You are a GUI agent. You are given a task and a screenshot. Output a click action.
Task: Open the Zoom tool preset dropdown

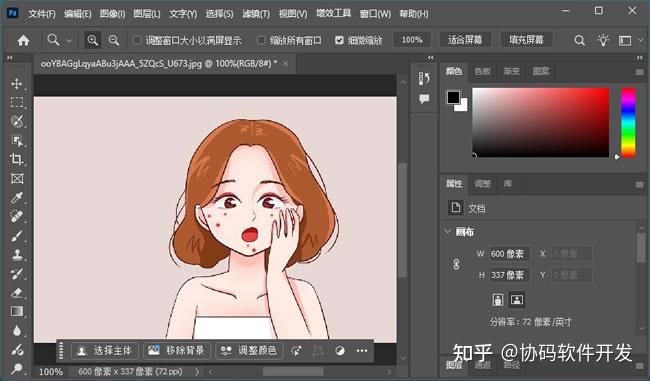coord(69,41)
